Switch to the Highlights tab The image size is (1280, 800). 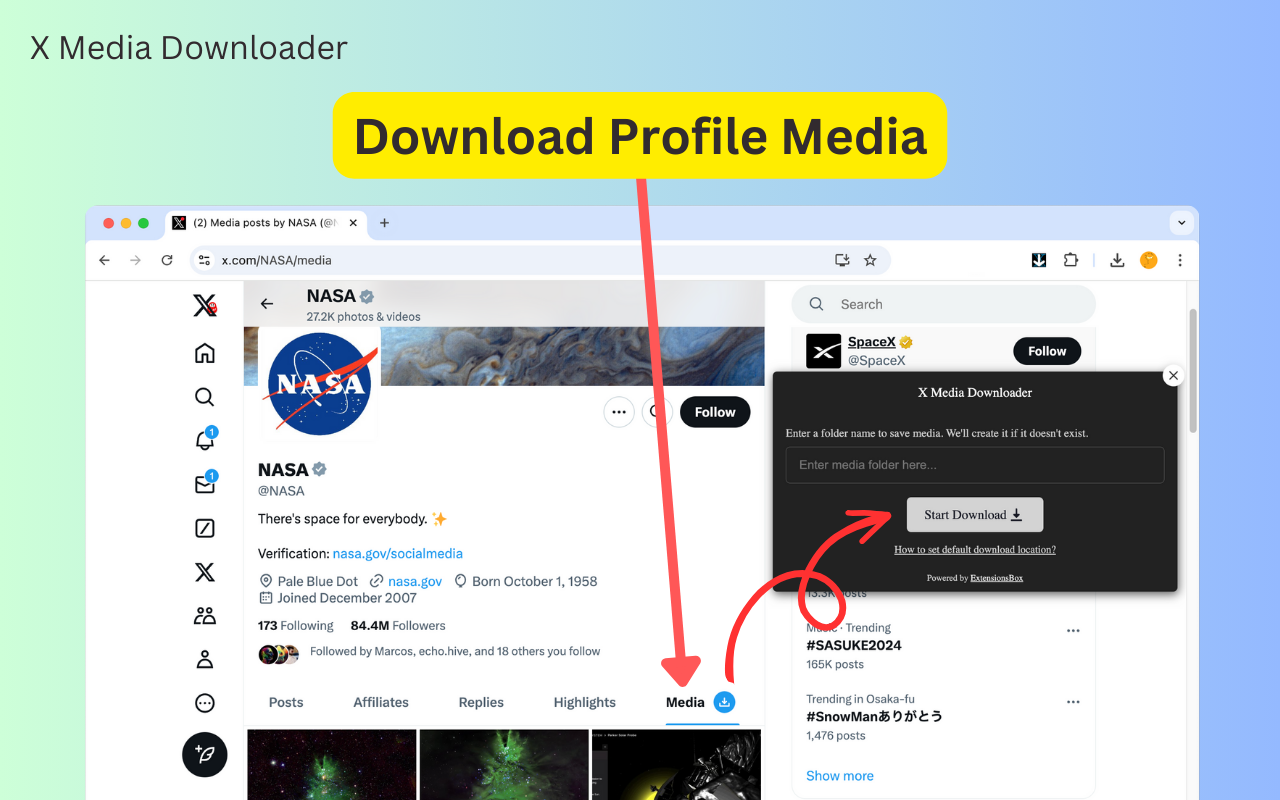(x=585, y=702)
